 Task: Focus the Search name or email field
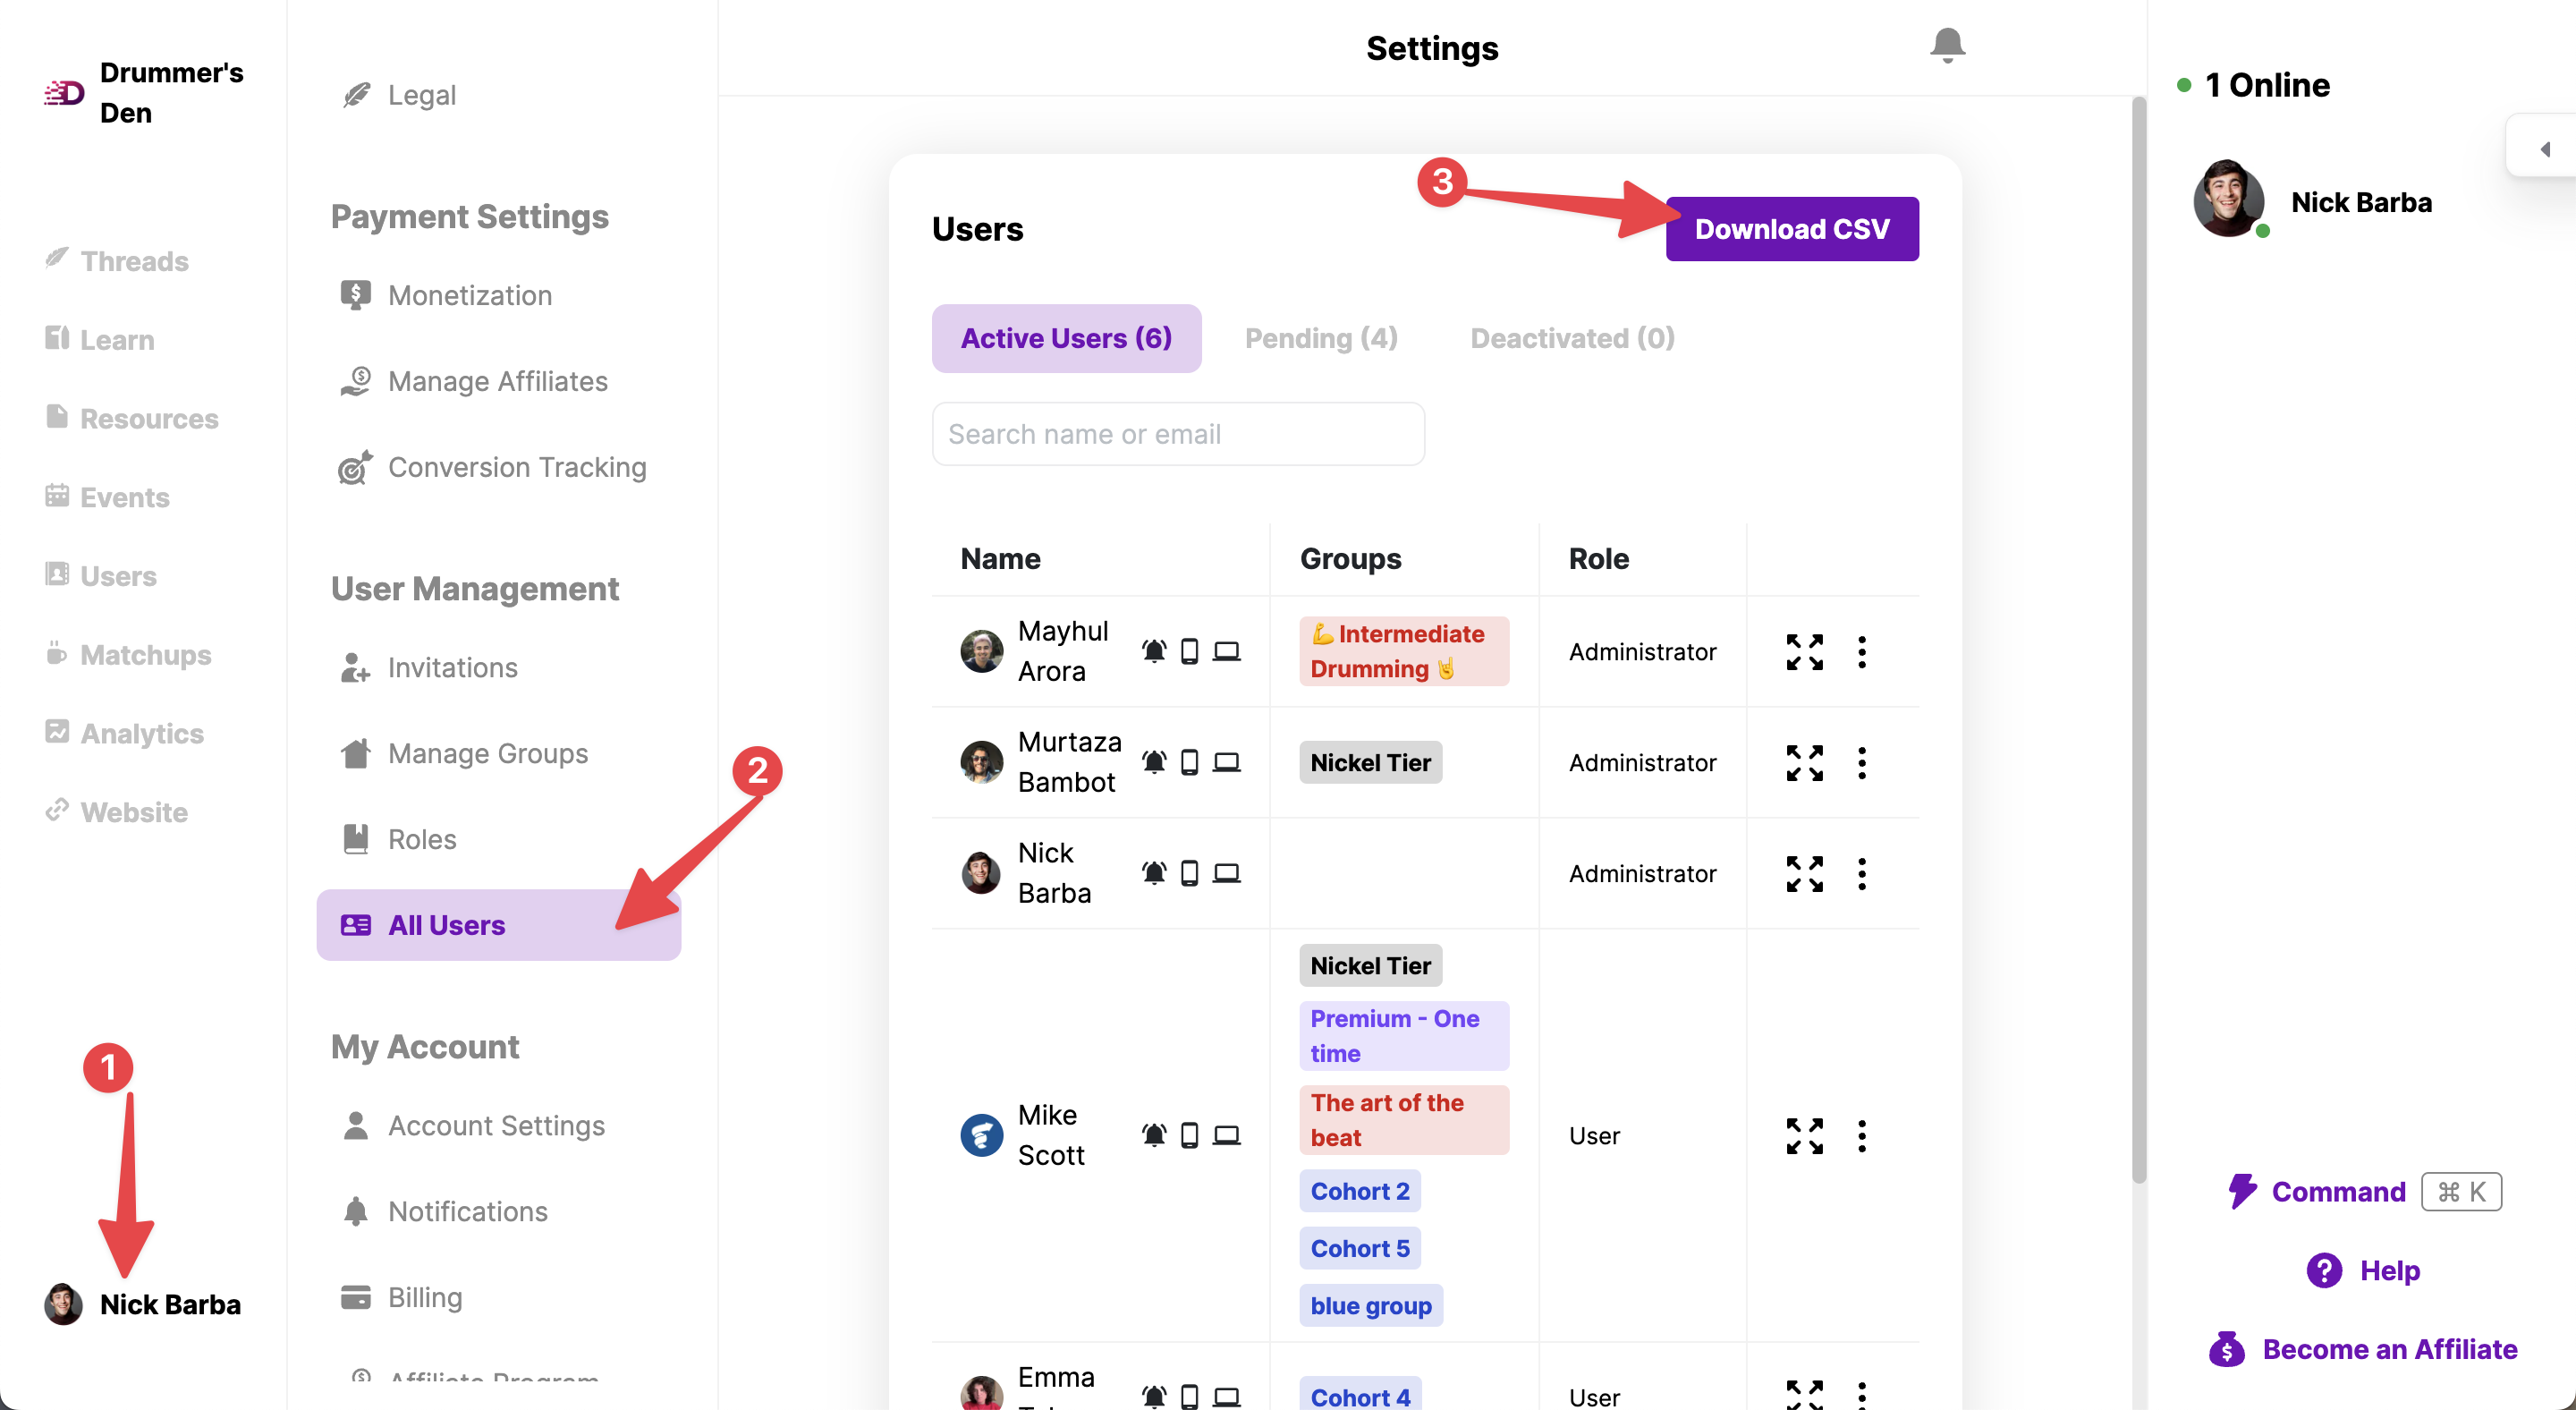(1178, 434)
